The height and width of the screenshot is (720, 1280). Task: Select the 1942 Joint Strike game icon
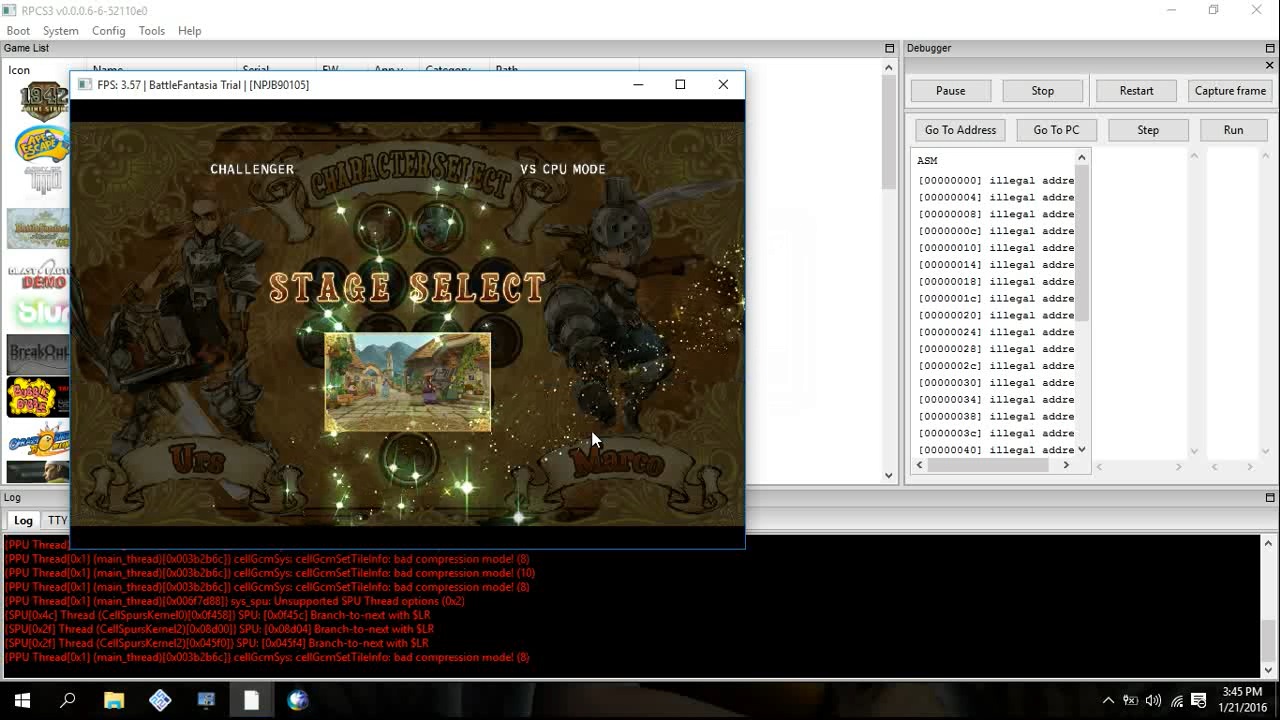coord(42,101)
